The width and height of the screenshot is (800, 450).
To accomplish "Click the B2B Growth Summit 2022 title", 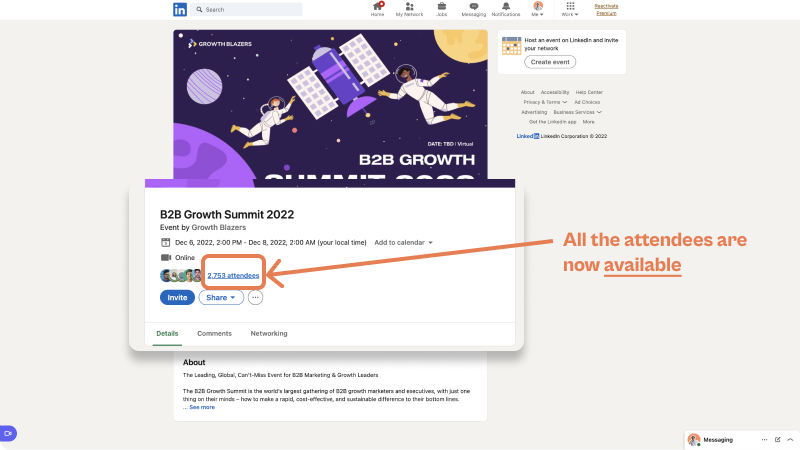I will click(227, 214).
